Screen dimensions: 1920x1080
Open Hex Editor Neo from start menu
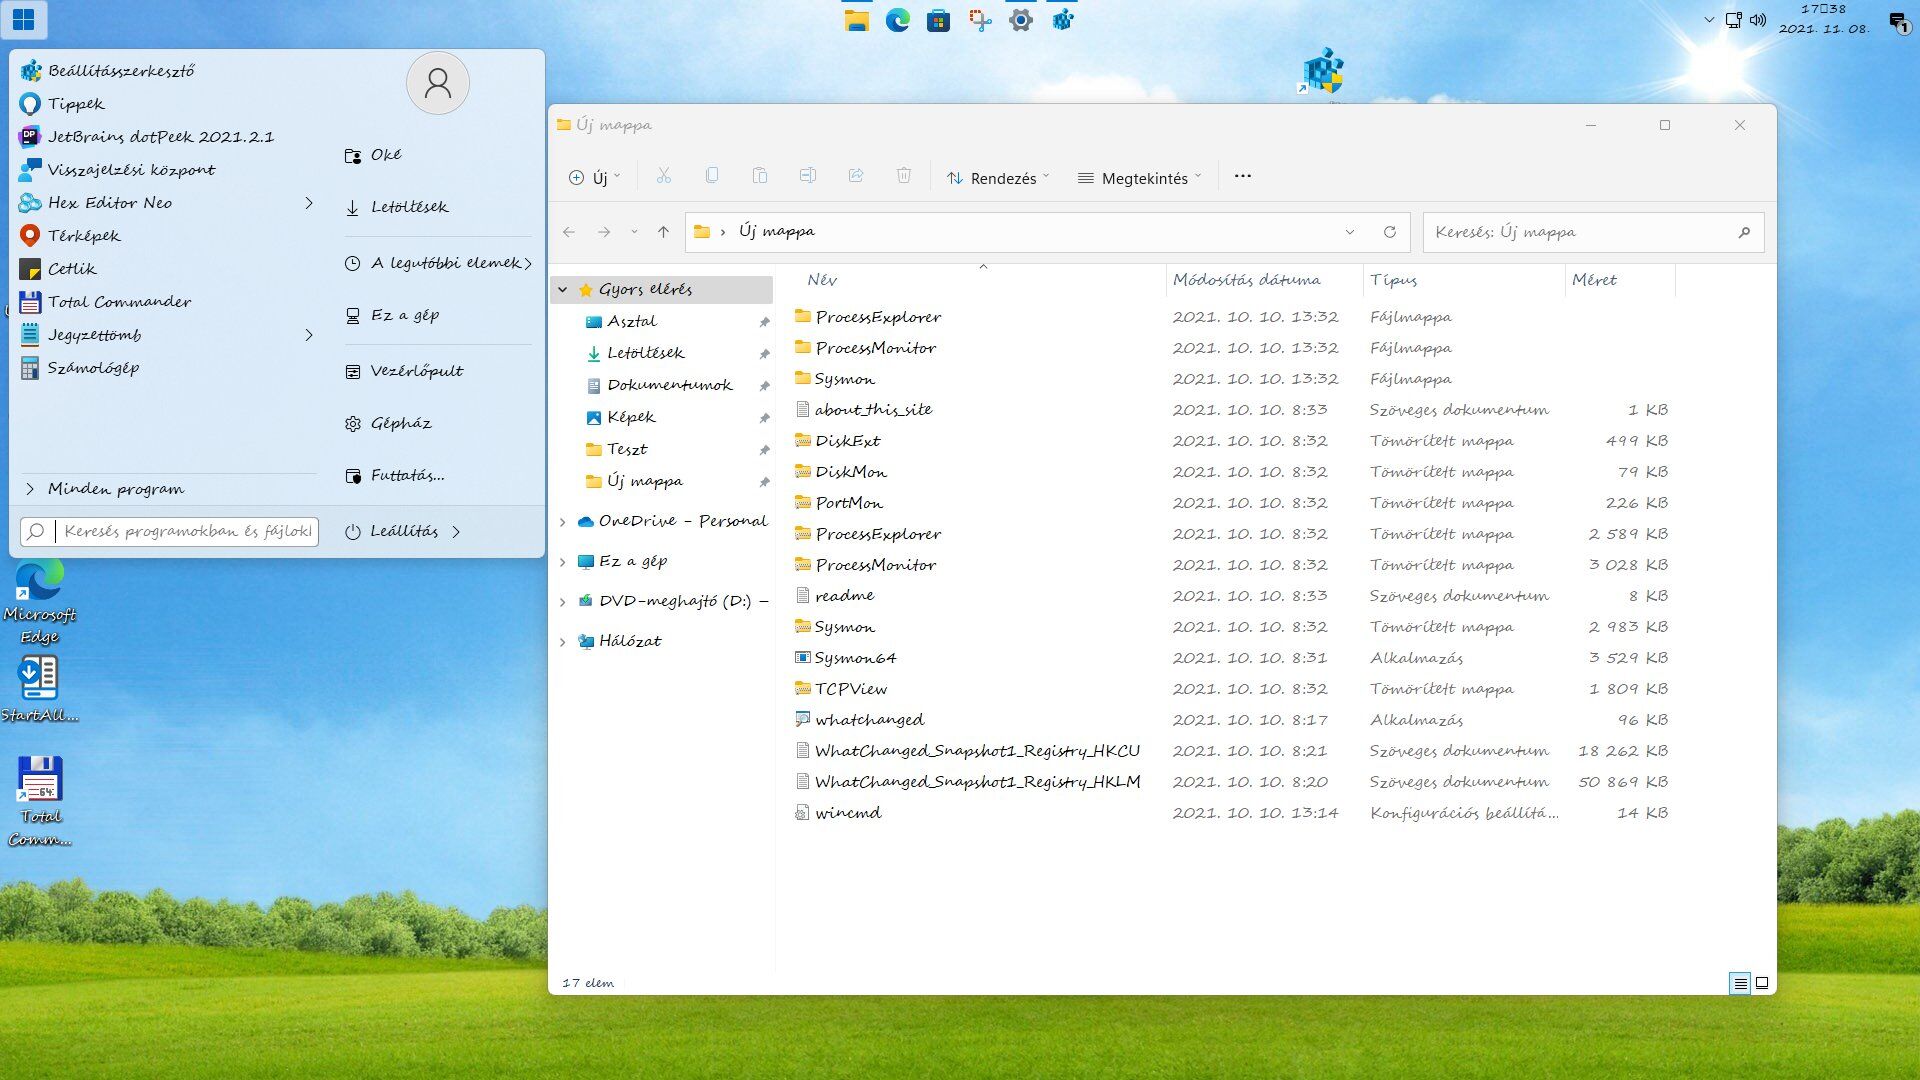(110, 203)
